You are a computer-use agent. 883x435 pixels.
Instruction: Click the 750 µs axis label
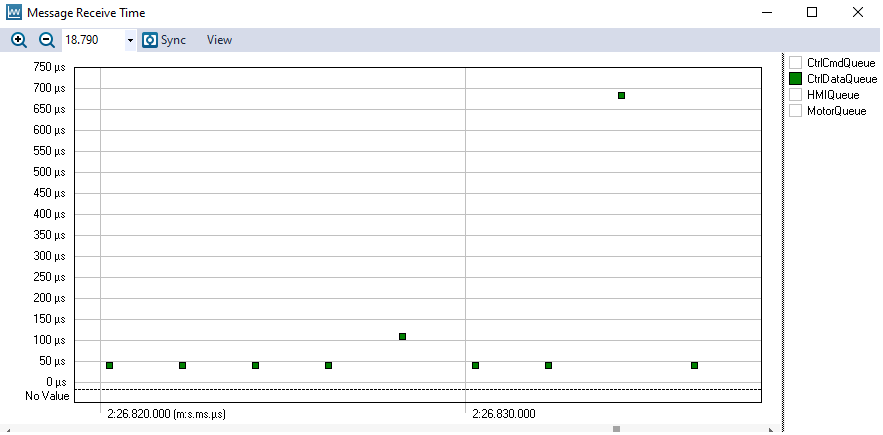click(50, 67)
